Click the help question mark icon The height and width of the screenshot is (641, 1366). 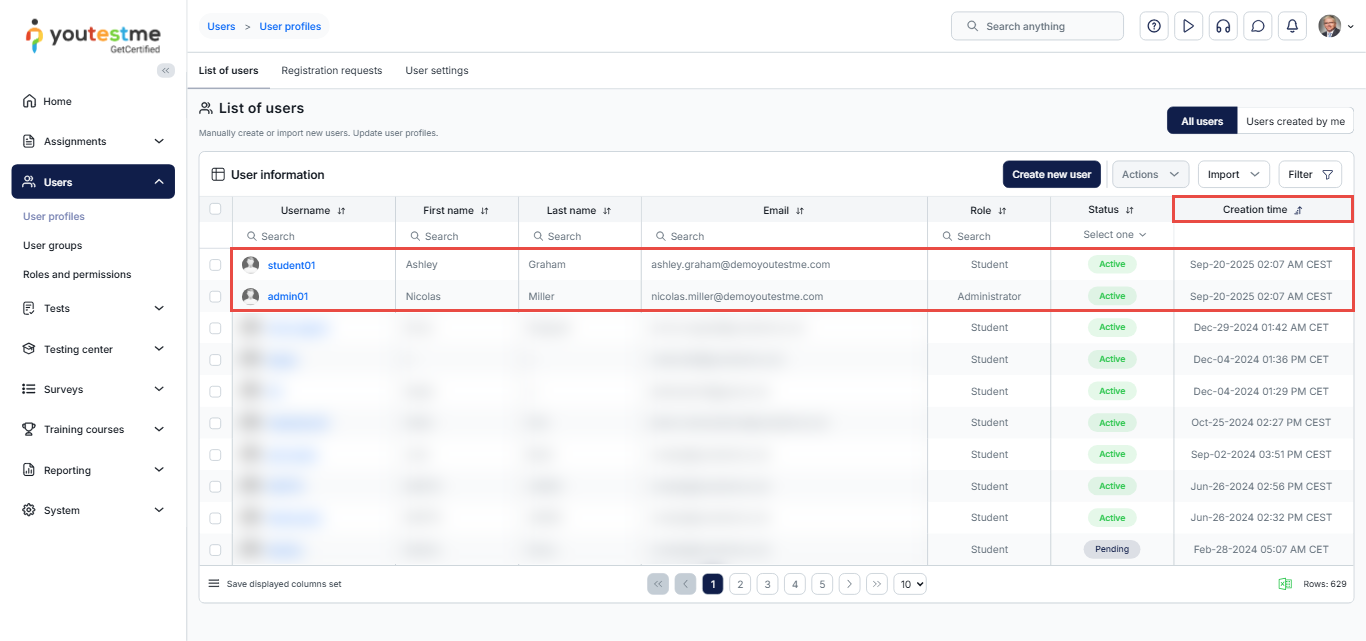(x=1154, y=26)
